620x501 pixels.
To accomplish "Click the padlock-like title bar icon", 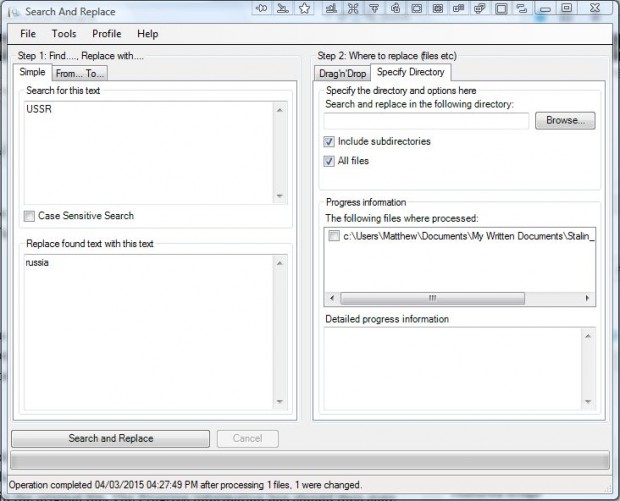I will [395, 8].
